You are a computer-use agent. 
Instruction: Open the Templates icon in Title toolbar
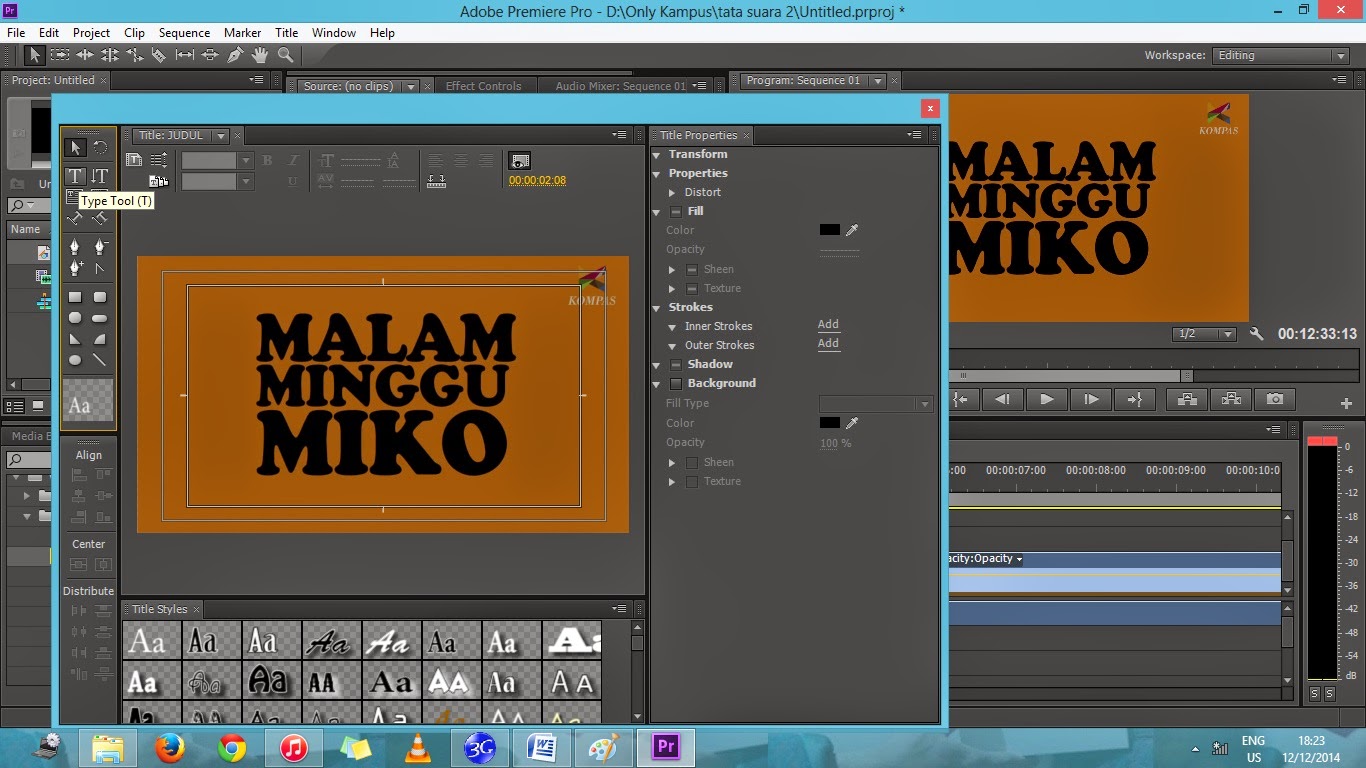(x=159, y=181)
